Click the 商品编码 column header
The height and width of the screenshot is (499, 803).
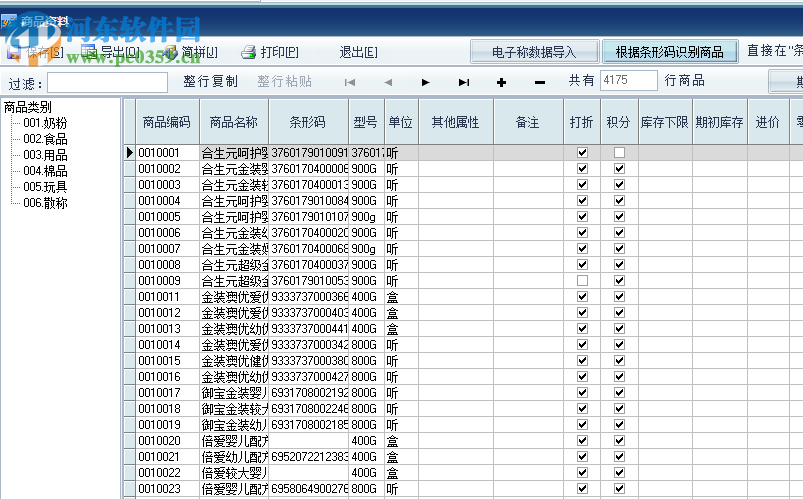[x=167, y=122]
